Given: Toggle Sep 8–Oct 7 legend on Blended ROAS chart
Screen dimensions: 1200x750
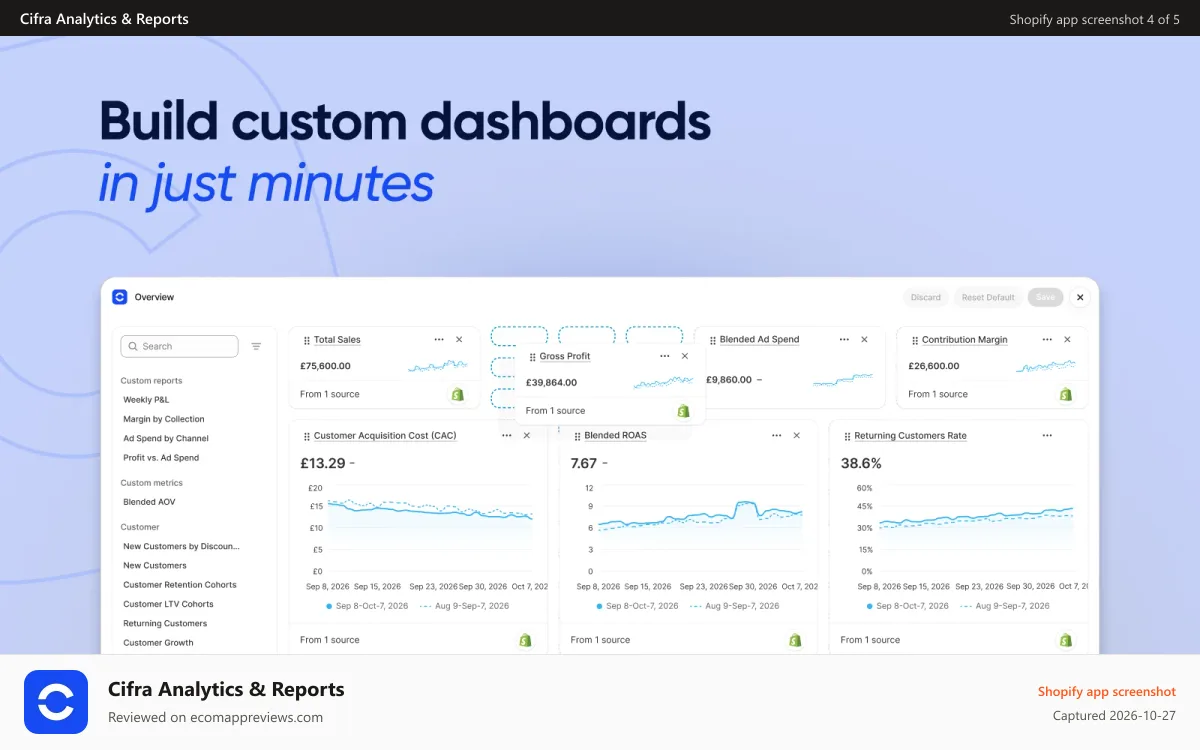Looking at the screenshot, I should coord(637,606).
